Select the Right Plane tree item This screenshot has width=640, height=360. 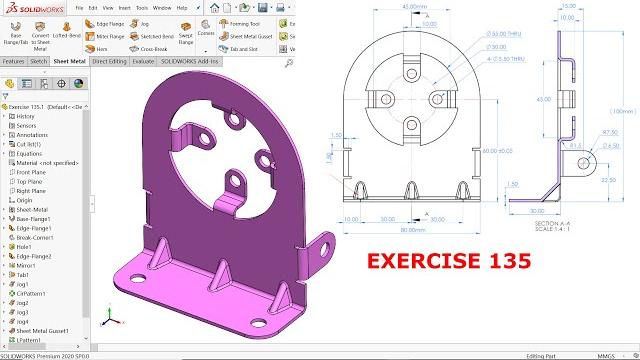(x=27, y=191)
